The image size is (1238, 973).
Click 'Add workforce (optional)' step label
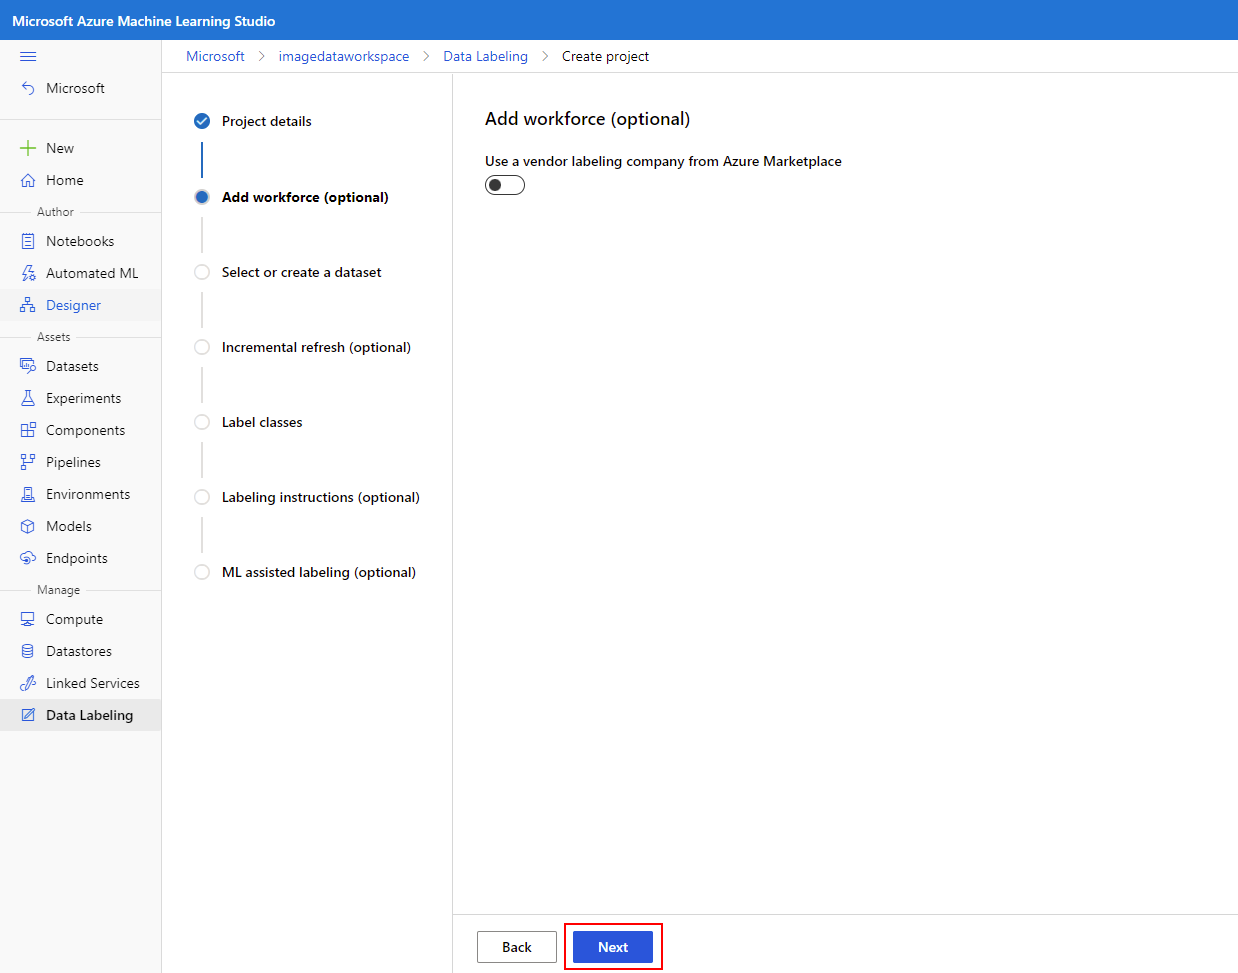click(x=305, y=197)
